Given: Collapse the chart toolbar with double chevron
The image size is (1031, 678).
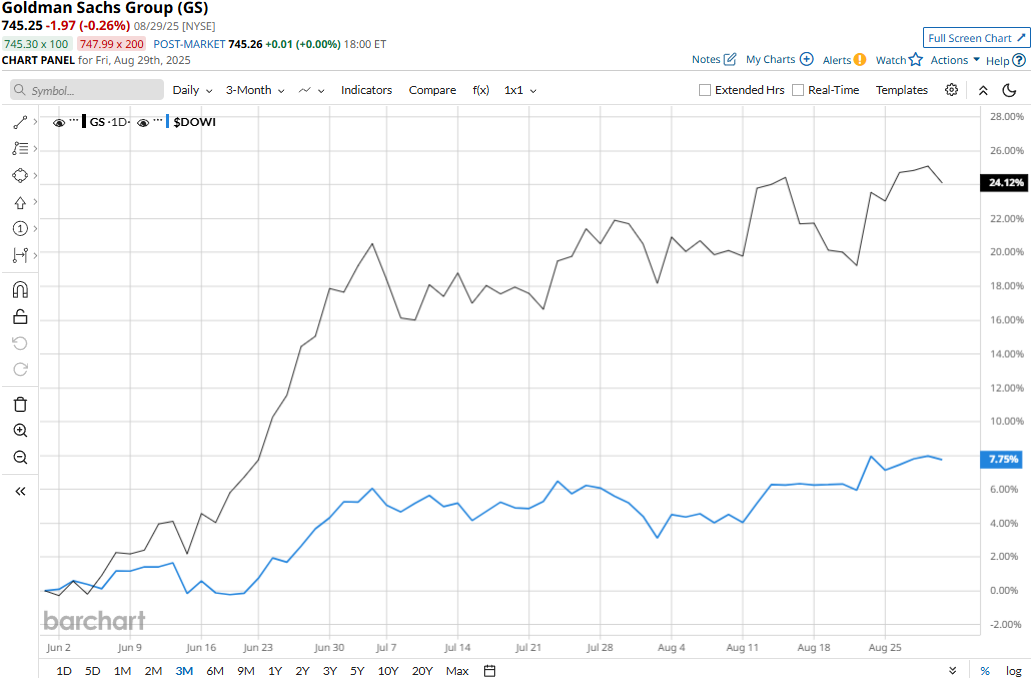Looking at the screenshot, I should [983, 90].
